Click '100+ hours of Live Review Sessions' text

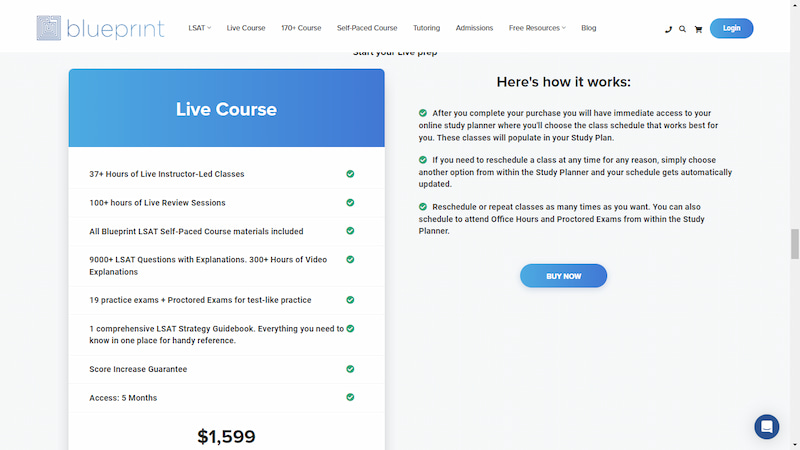[157, 203]
